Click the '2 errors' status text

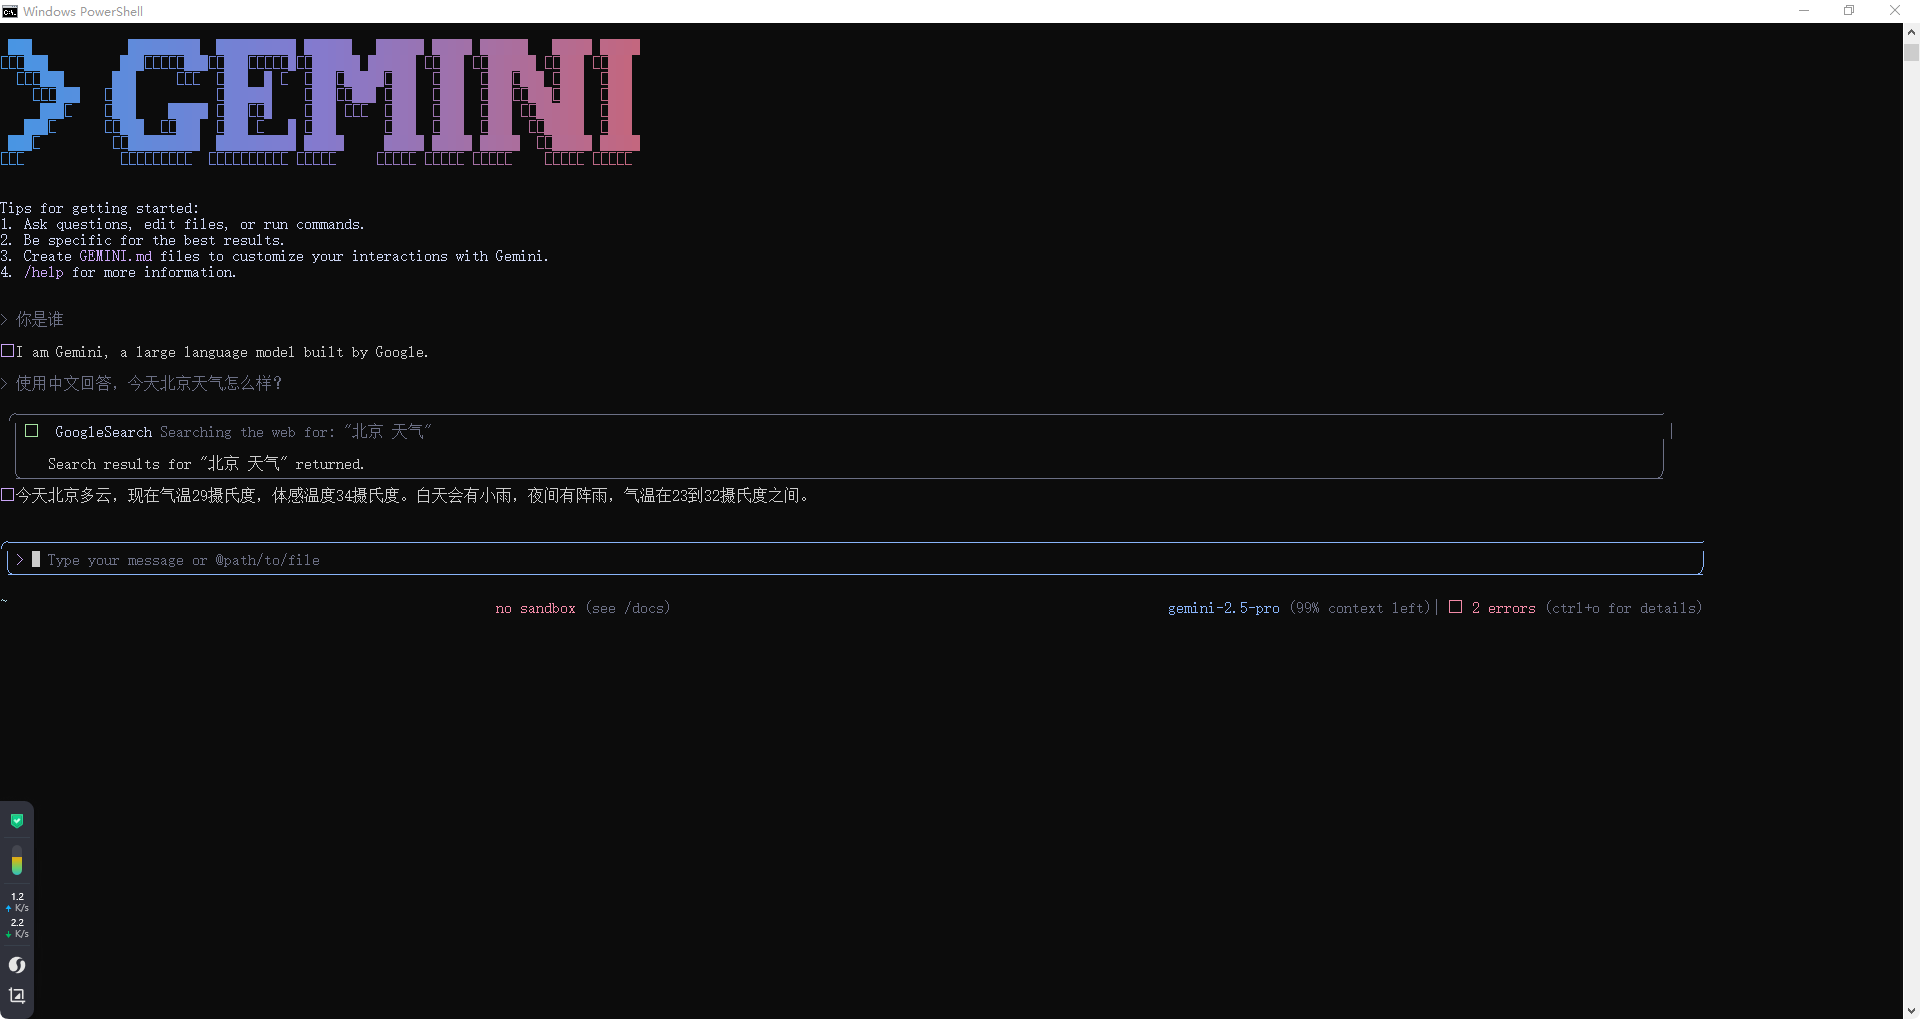[1503, 608]
